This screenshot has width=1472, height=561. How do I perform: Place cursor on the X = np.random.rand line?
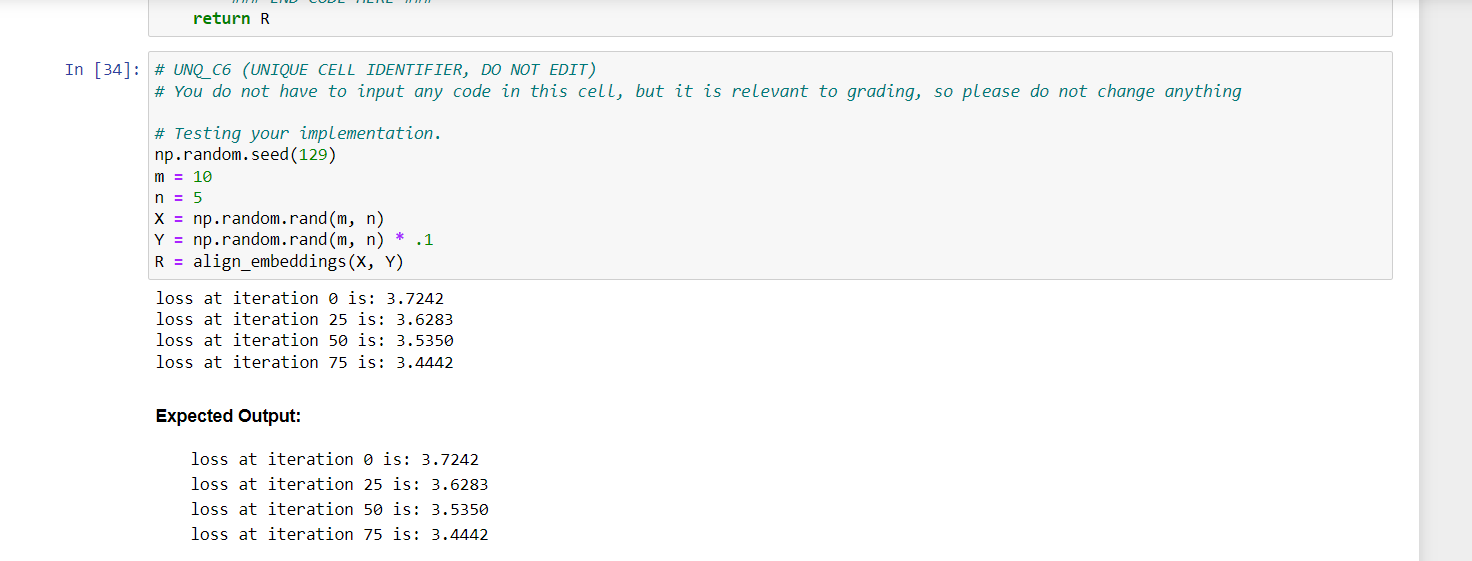[270, 219]
